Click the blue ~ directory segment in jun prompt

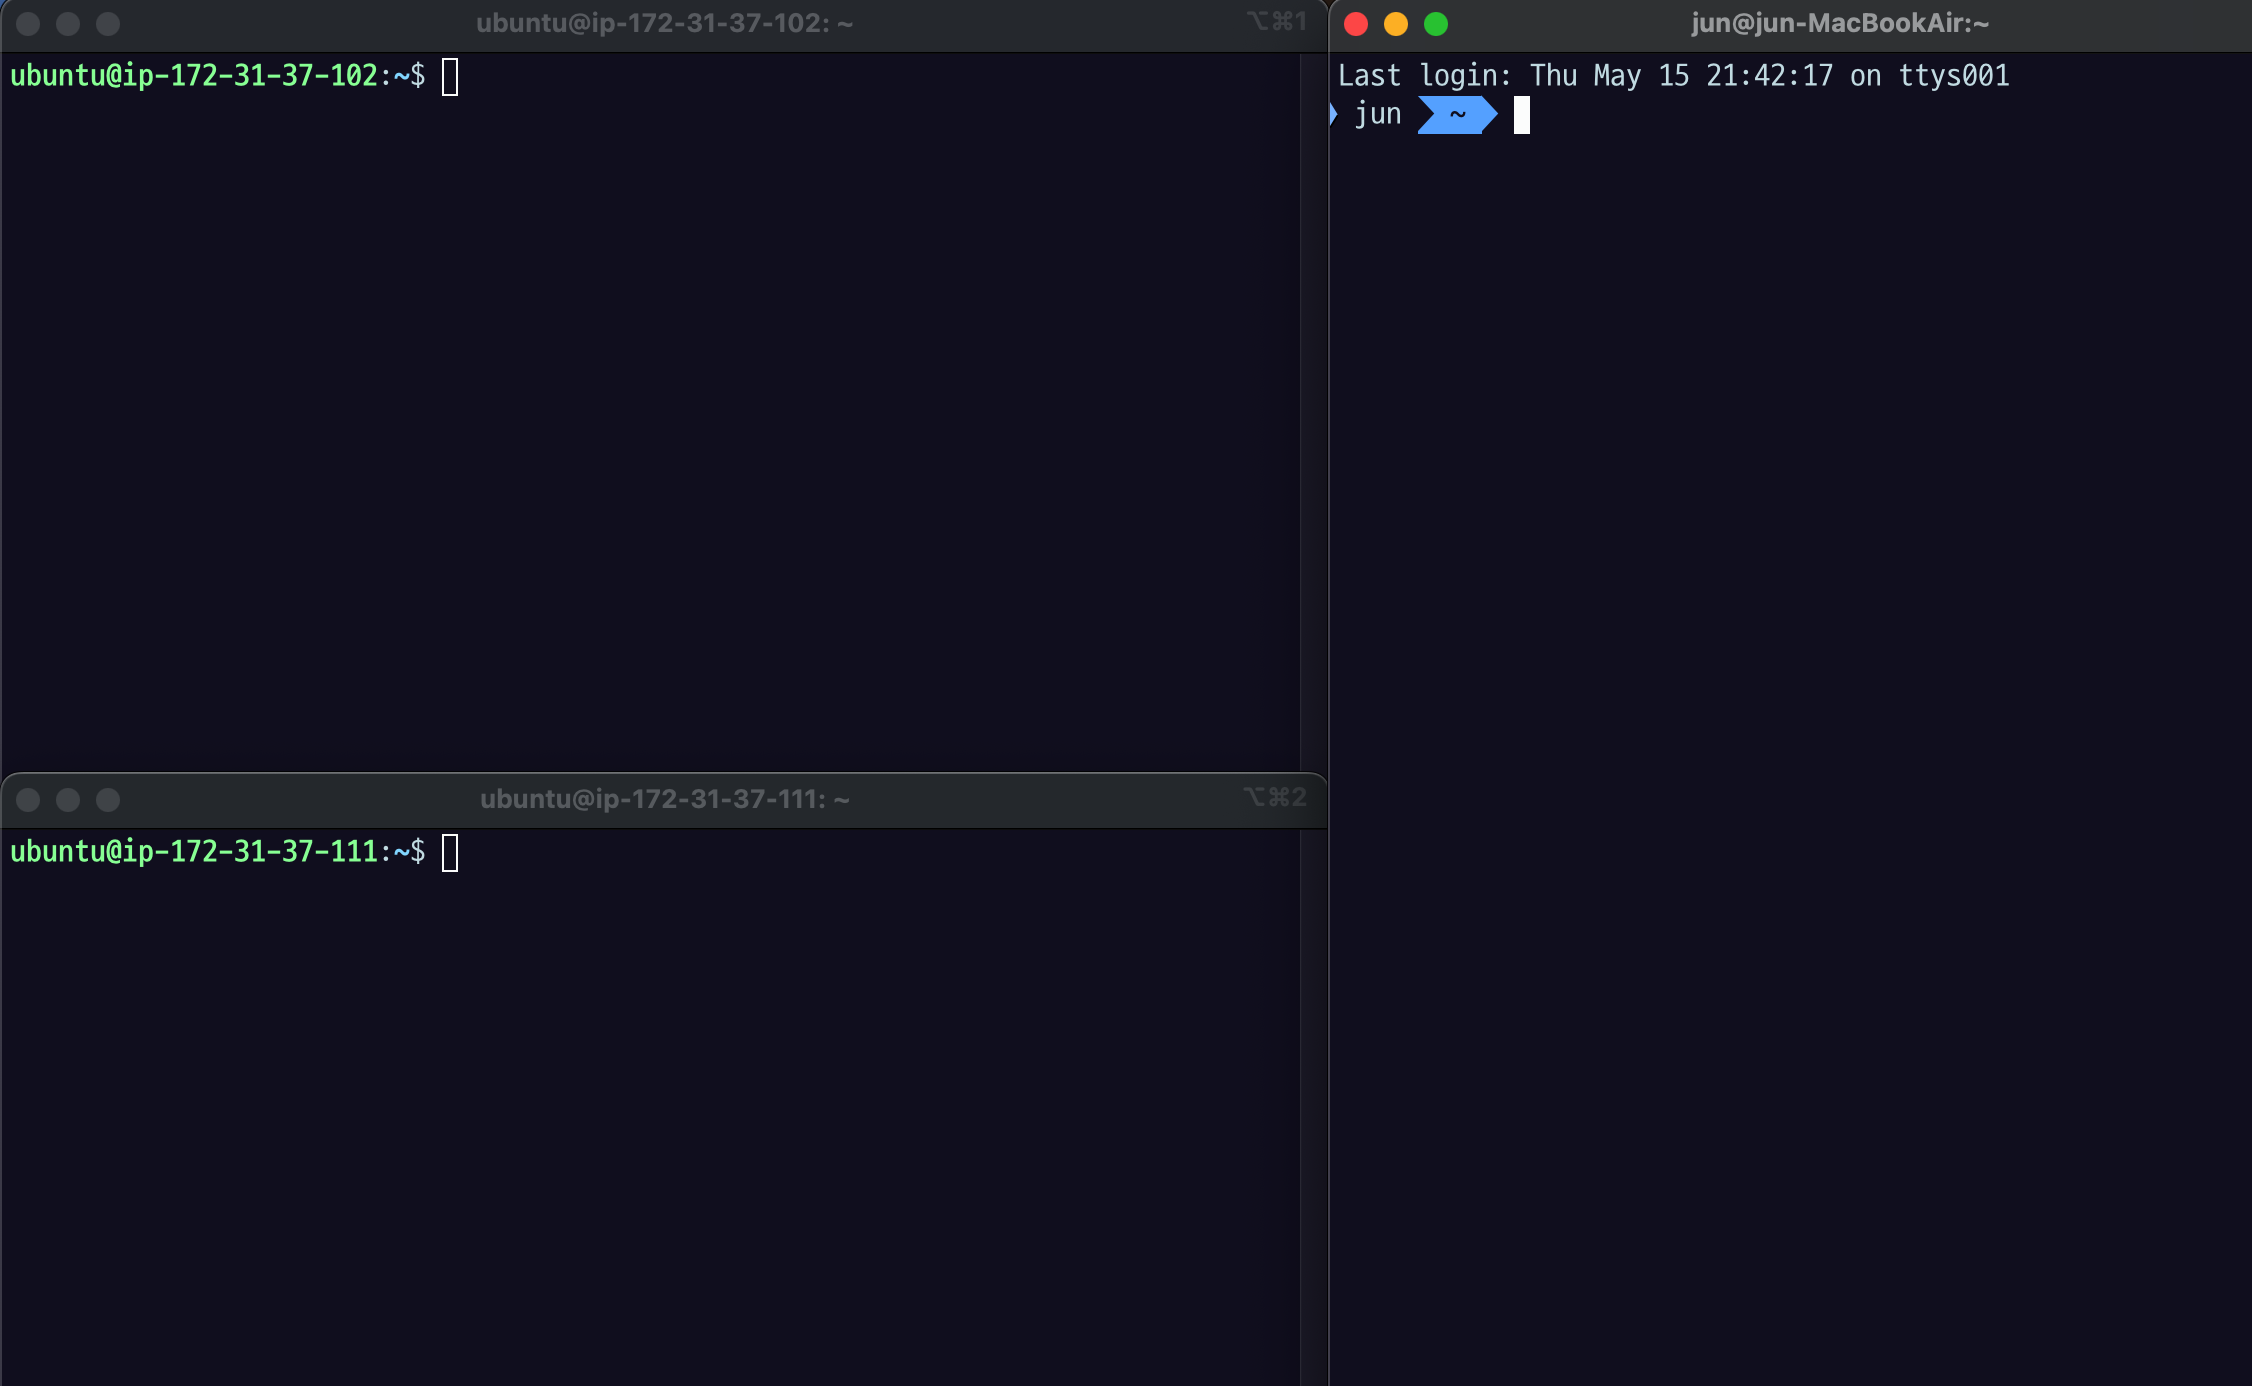tap(1458, 115)
